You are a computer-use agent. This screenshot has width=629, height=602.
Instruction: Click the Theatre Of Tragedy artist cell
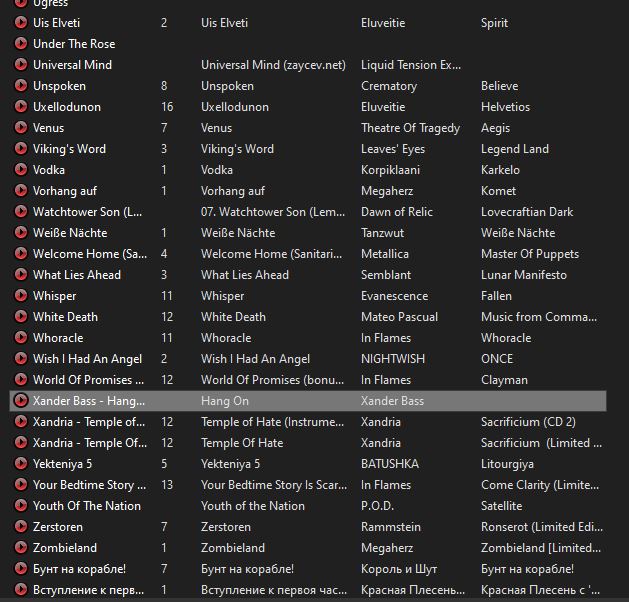coord(410,128)
